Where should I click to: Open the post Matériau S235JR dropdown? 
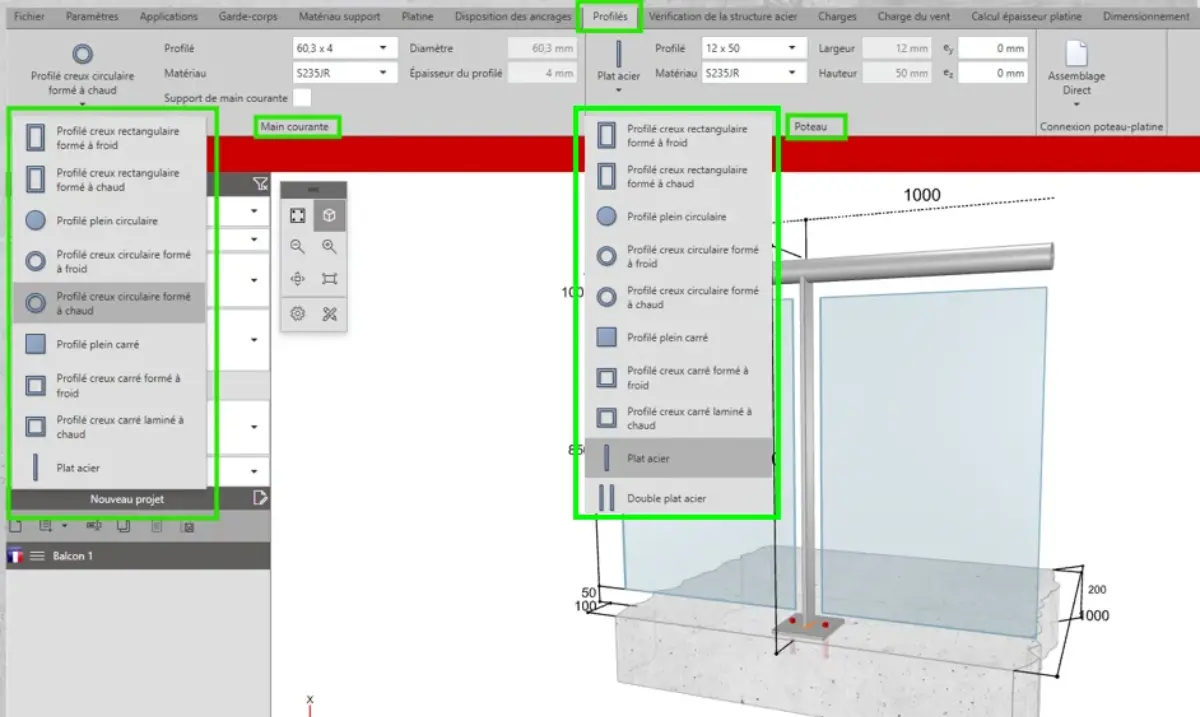coord(752,73)
